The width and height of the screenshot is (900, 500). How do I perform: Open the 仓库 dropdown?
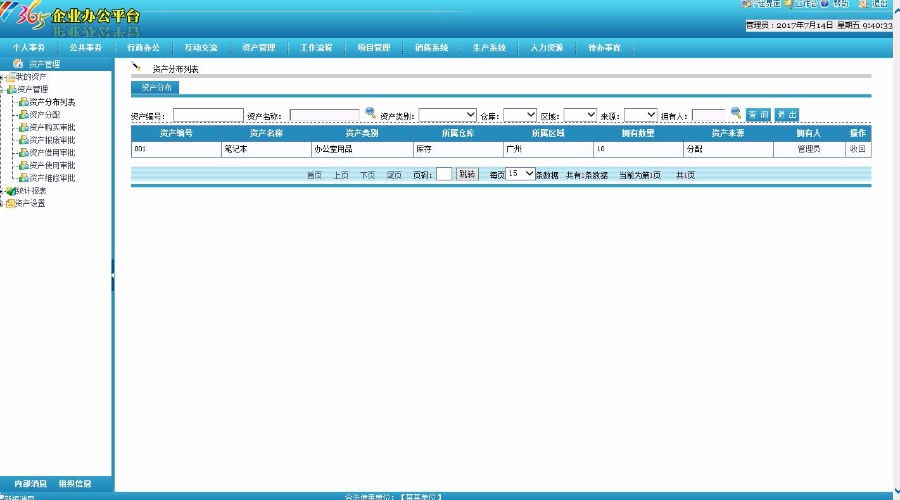click(x=519, y=115)
